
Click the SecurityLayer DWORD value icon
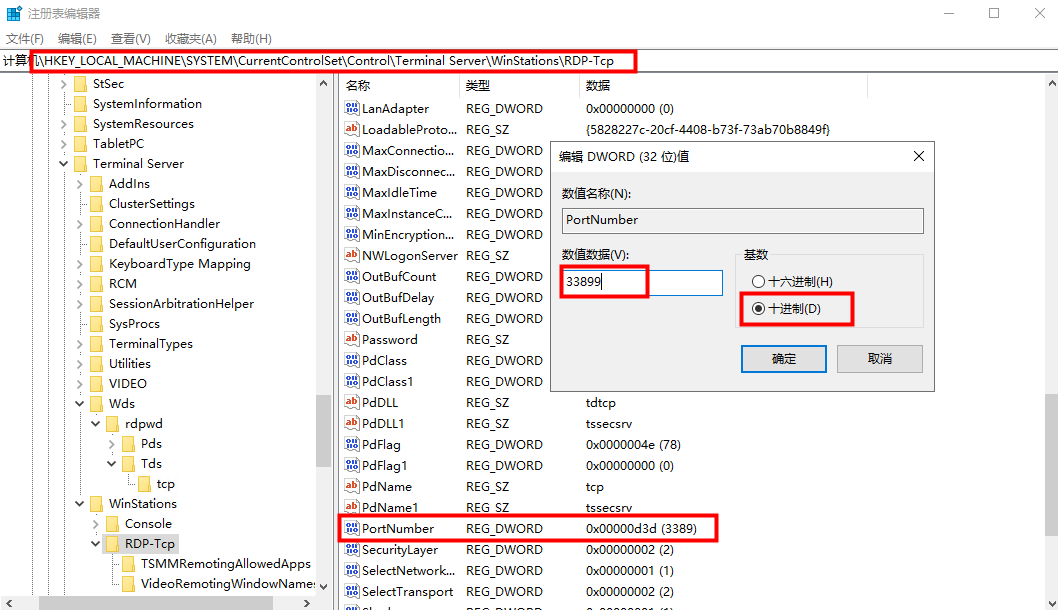click(351, 549)
